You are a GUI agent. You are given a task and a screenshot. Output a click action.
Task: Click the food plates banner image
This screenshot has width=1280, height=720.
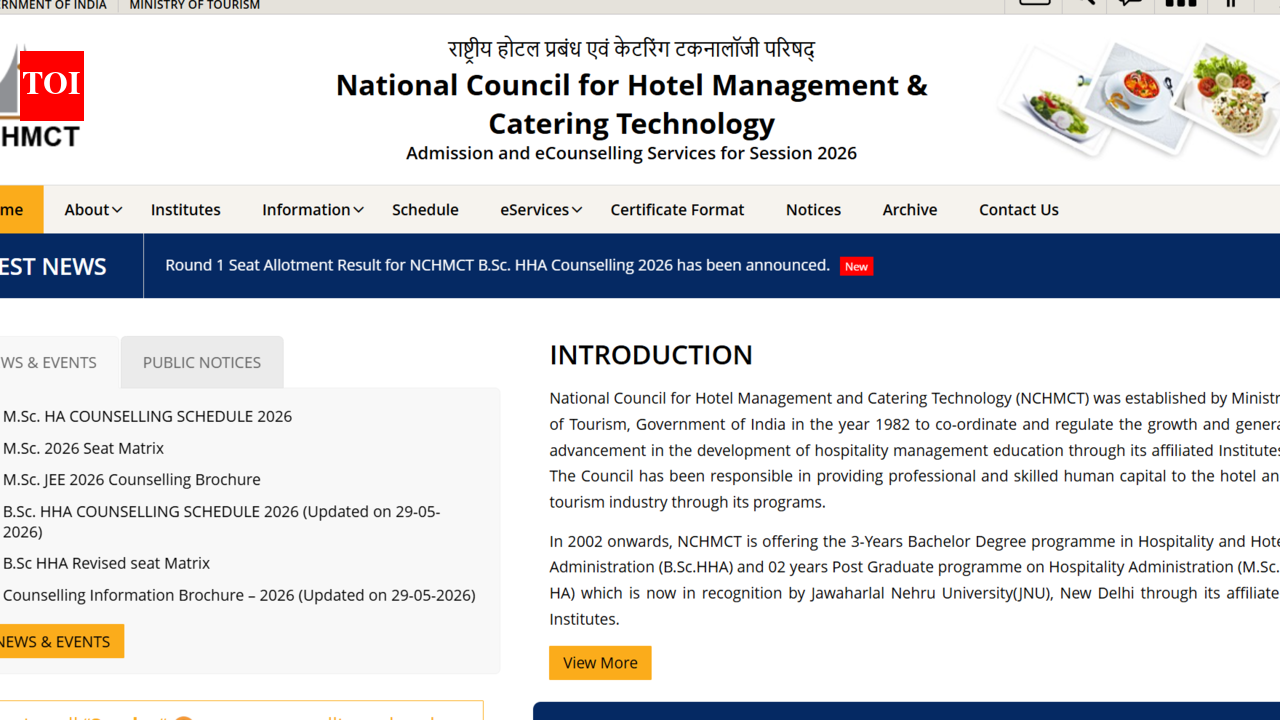tap(1140, 97)
